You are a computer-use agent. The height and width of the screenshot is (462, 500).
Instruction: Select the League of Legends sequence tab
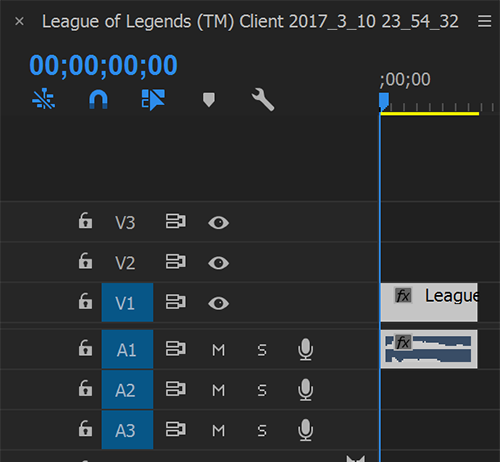(x=250, y=22)
